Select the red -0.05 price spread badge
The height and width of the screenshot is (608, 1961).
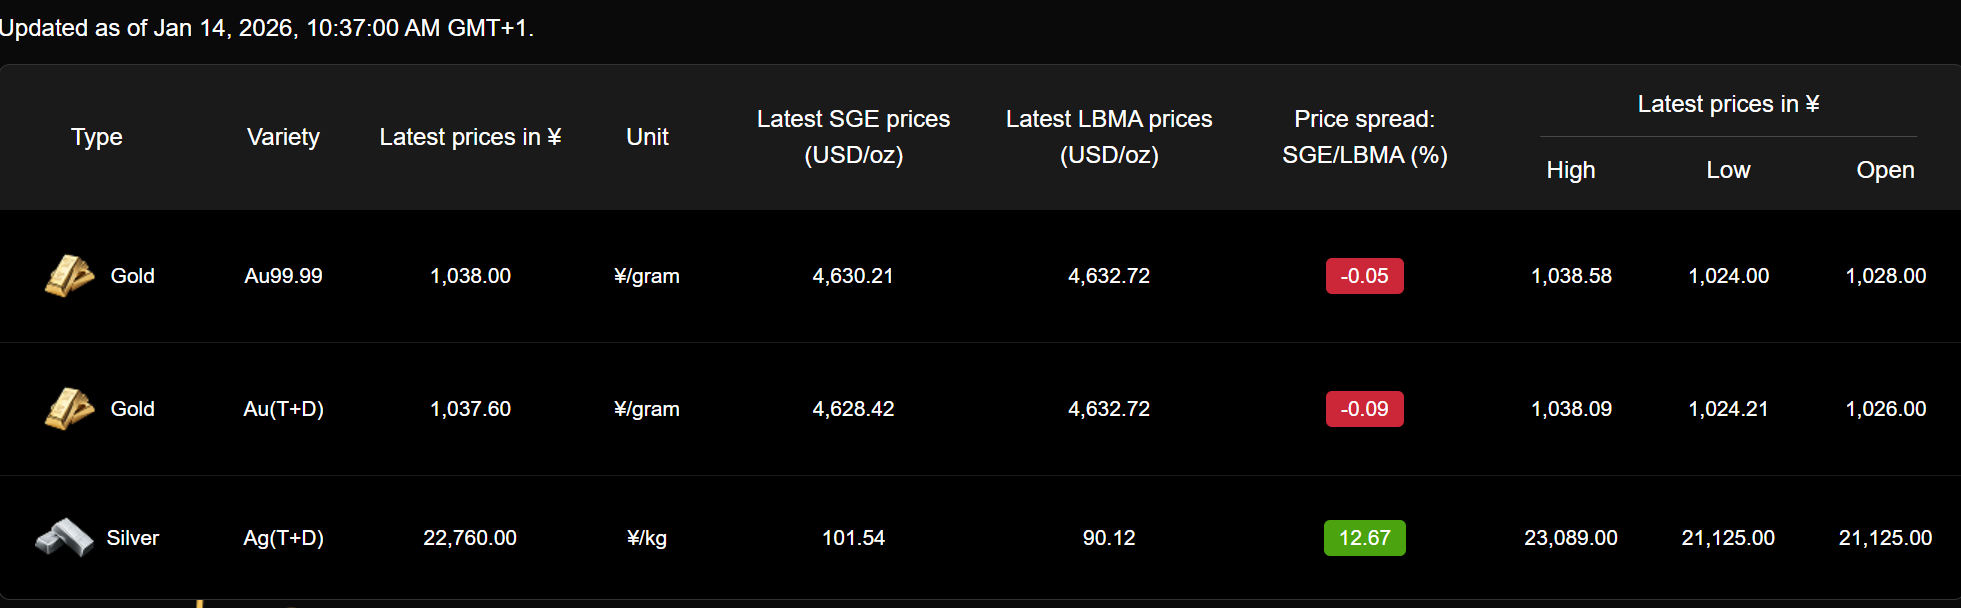click(x=1364, y=276)
